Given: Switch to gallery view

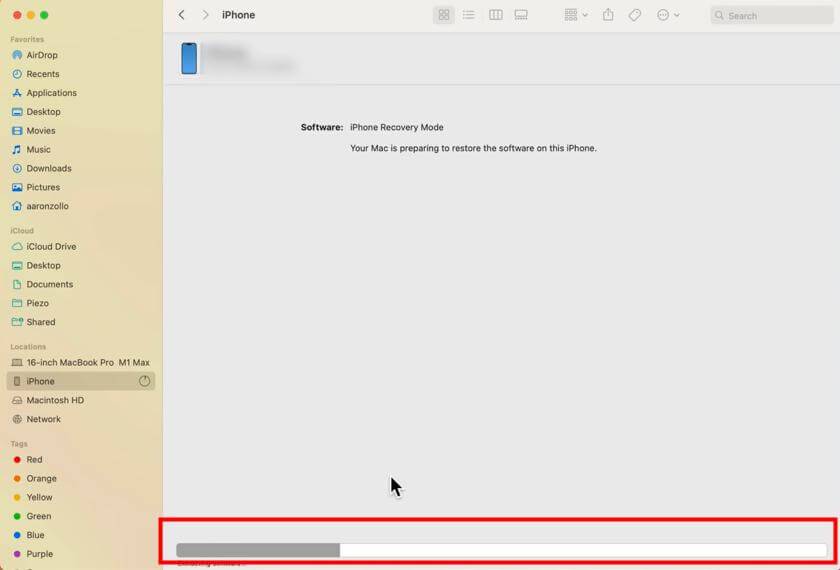Looking at the screenshot, I should coord(521,15).
